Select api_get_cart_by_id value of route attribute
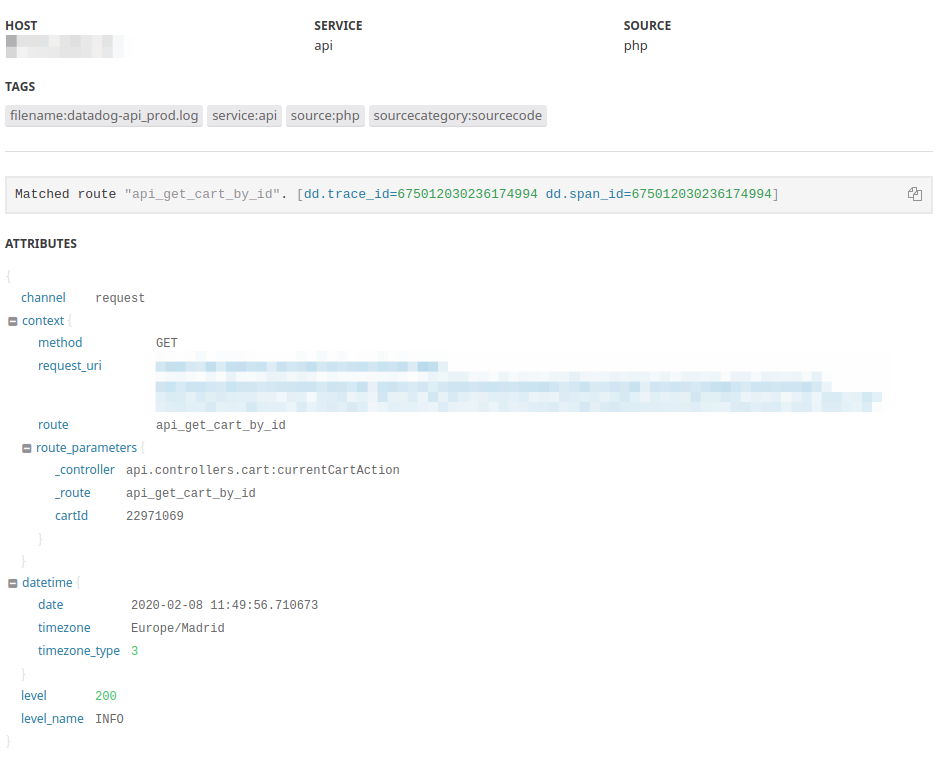Image resolution: width=942 pixels, height=777 pixels. pyautogui.click(x=220, y=425)
